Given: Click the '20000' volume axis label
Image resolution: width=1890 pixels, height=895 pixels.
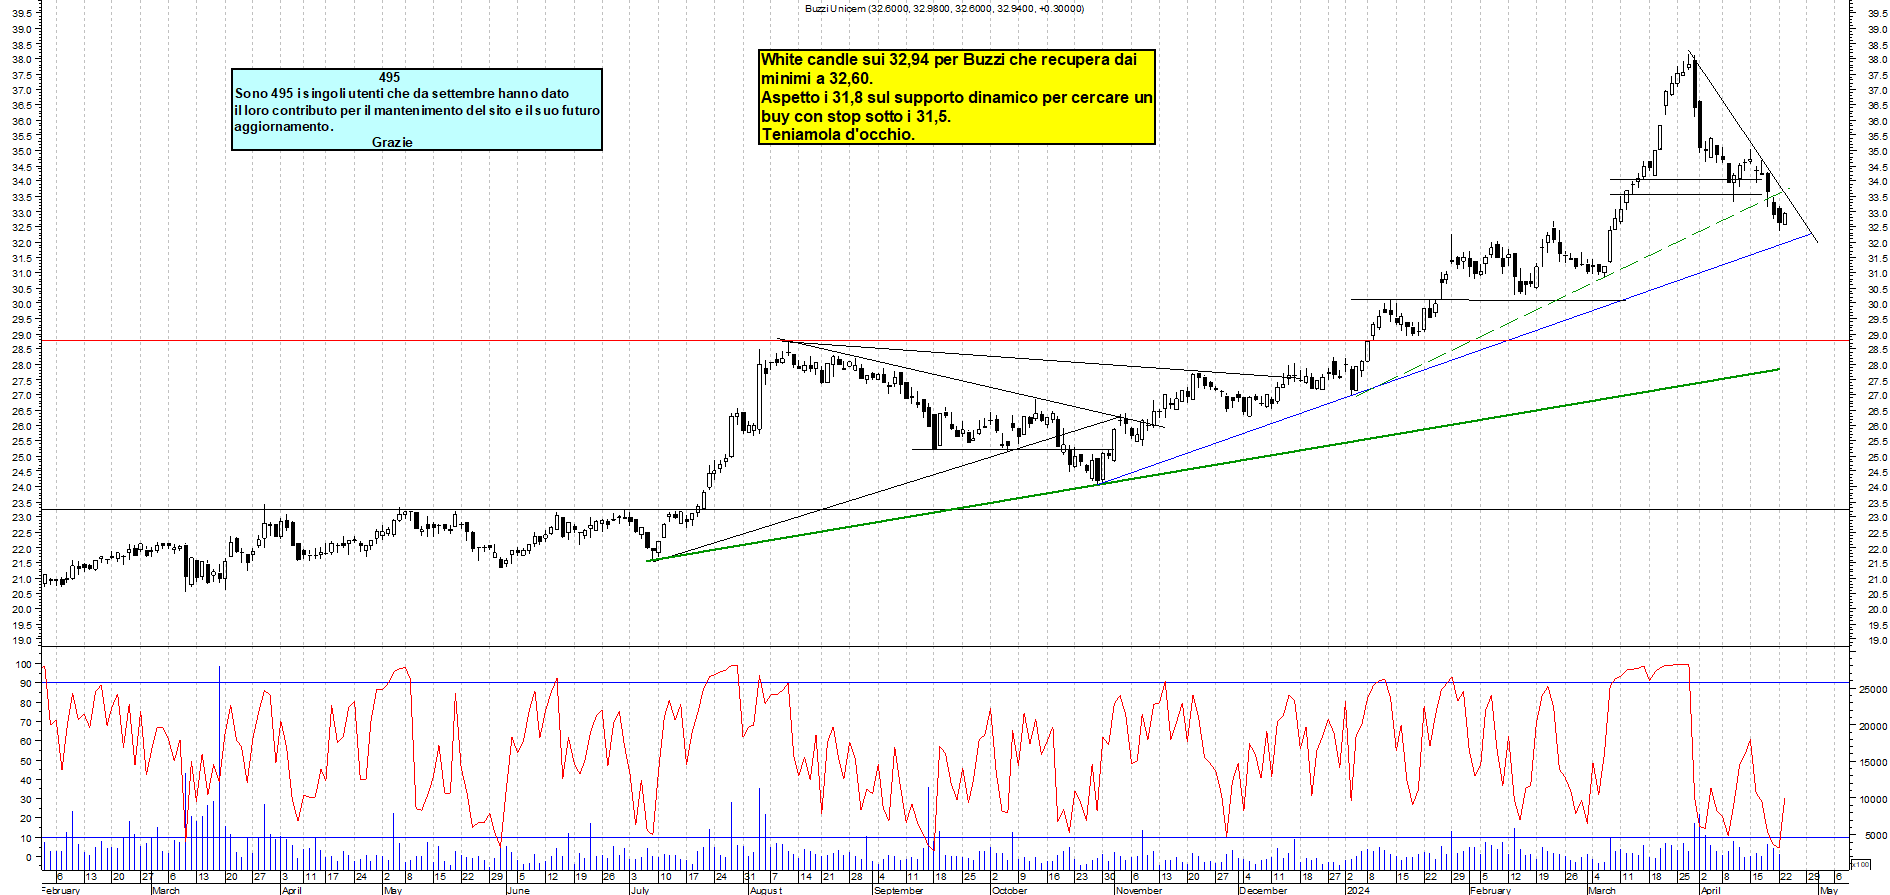Looking at the screenshot, I should pos(1873,727).
